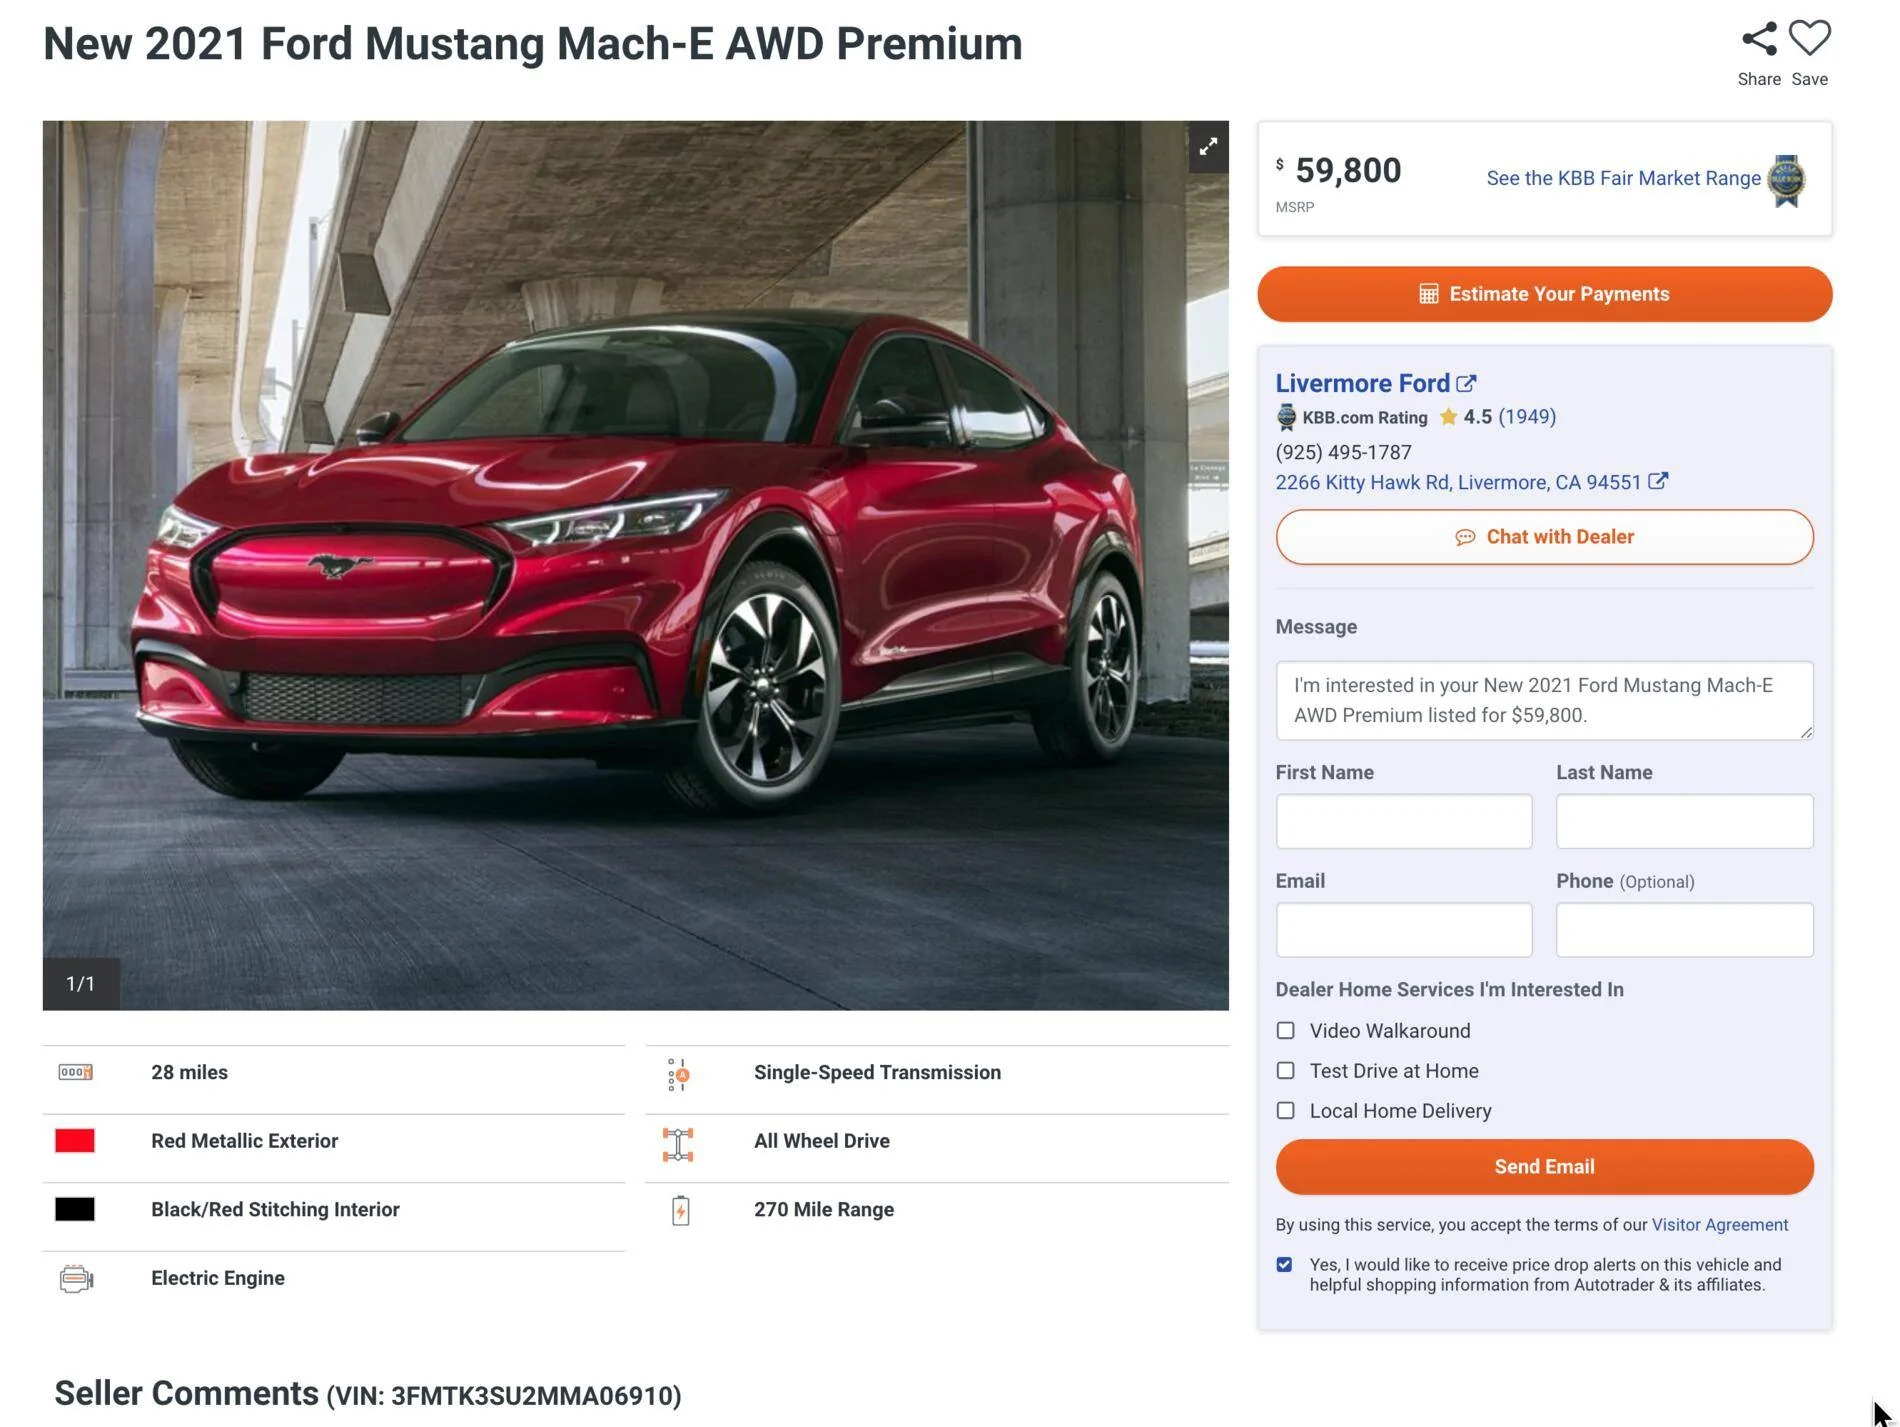This screenshot has height=1427, width=1900.
Task: Click the Email input field
Action: point(1404,930)
